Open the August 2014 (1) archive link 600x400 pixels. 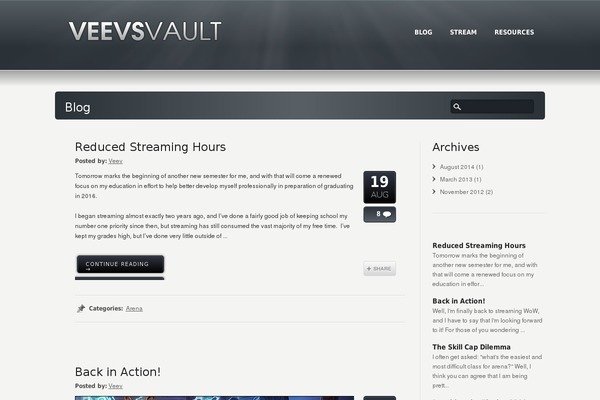461,167
